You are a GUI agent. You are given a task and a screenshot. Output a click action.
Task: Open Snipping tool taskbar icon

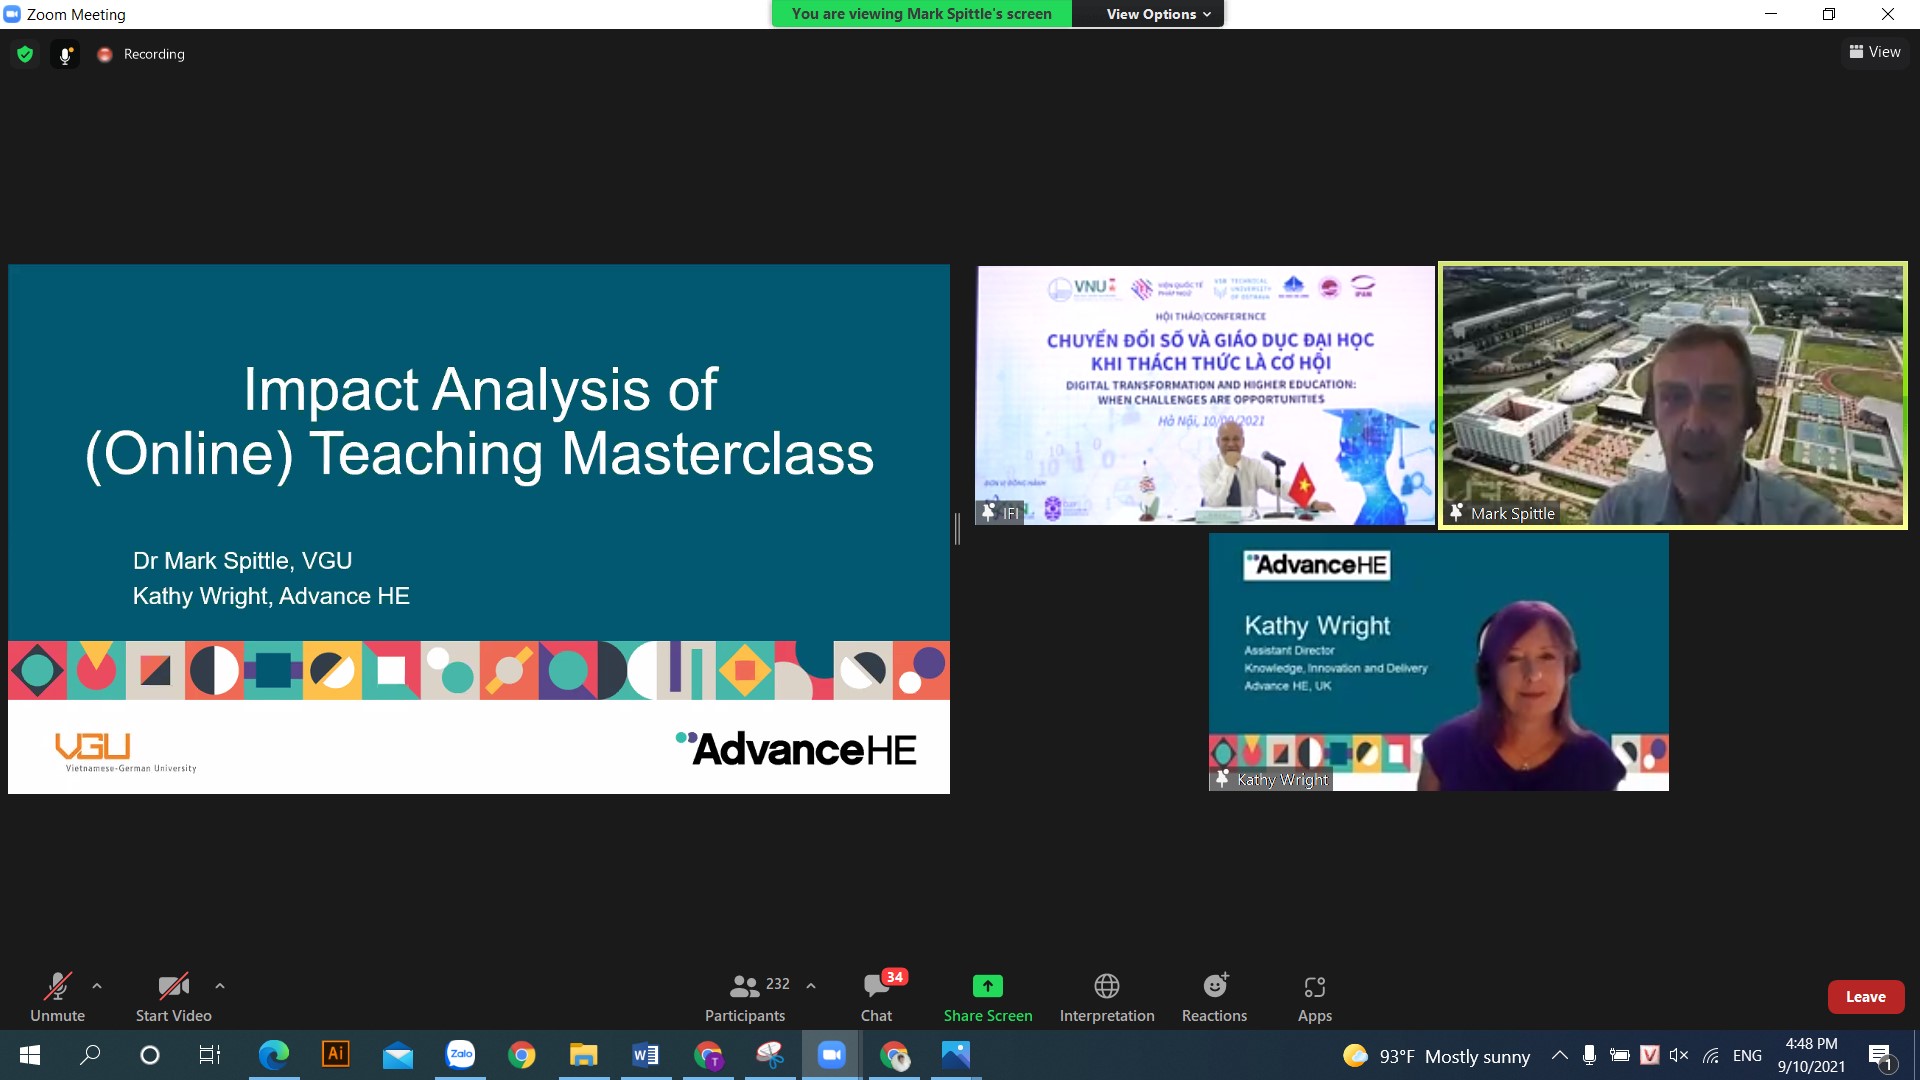(770, 1055)
